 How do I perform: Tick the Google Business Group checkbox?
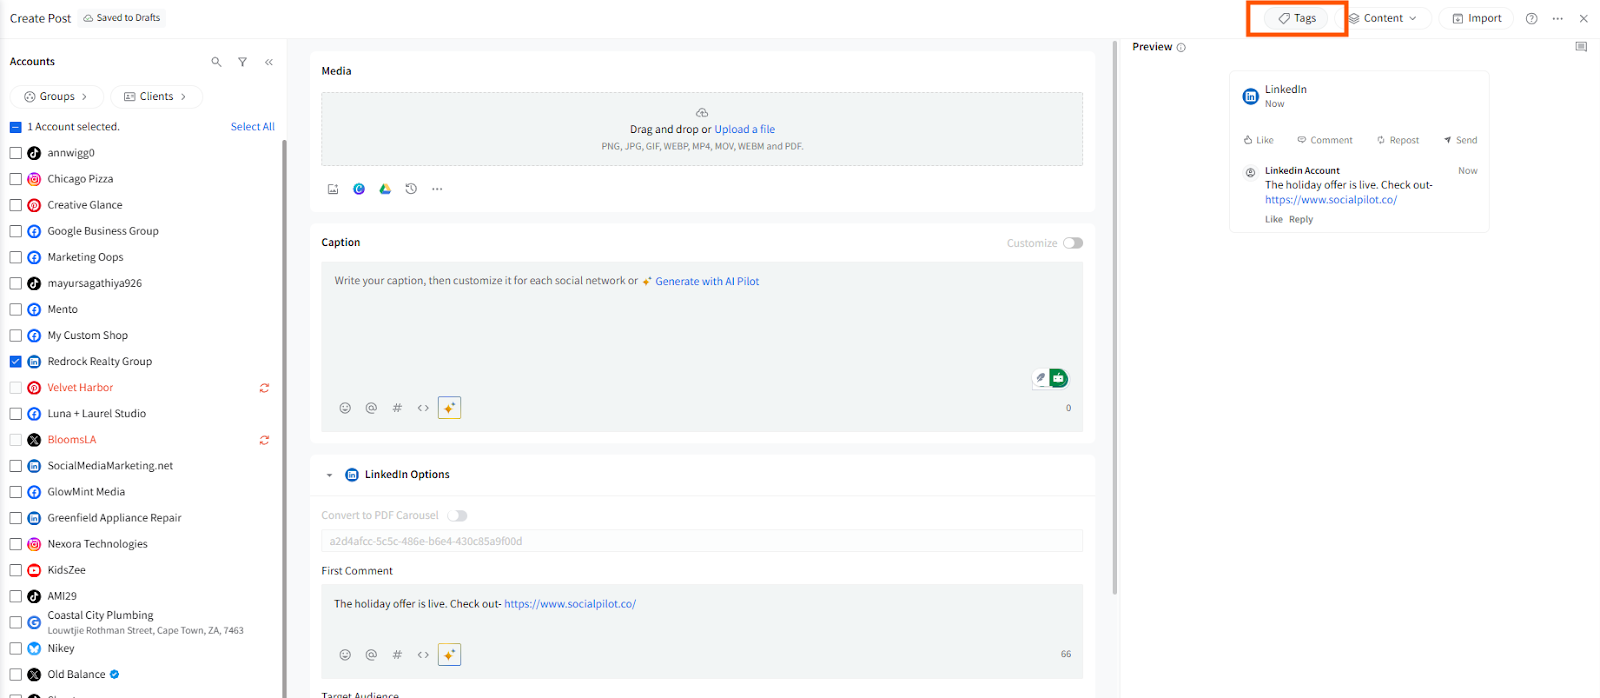pyautogui.click(x=16, y=231)
